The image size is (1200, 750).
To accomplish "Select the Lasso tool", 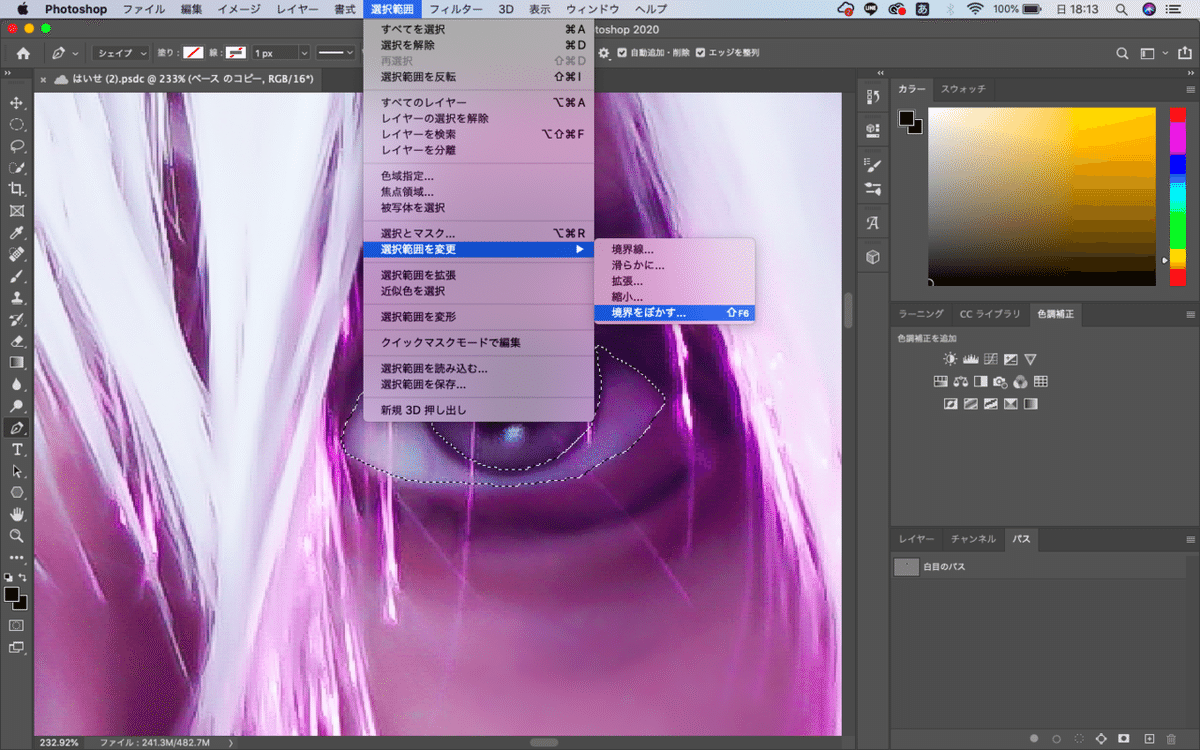I will click(x=16, y=146).
